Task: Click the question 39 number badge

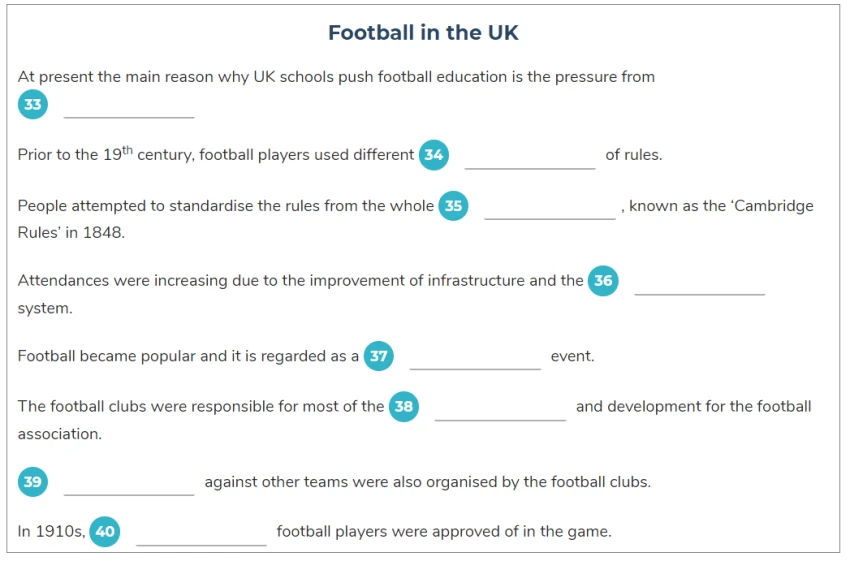Action: click(33, 482)
